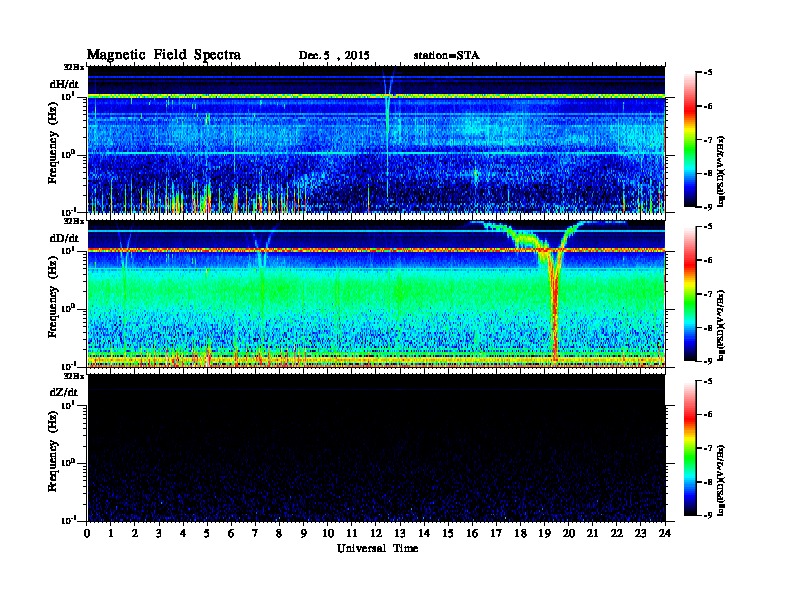792x612 pixels.
Task: Click the "station=STA" label
Action: tap(446, 55)
